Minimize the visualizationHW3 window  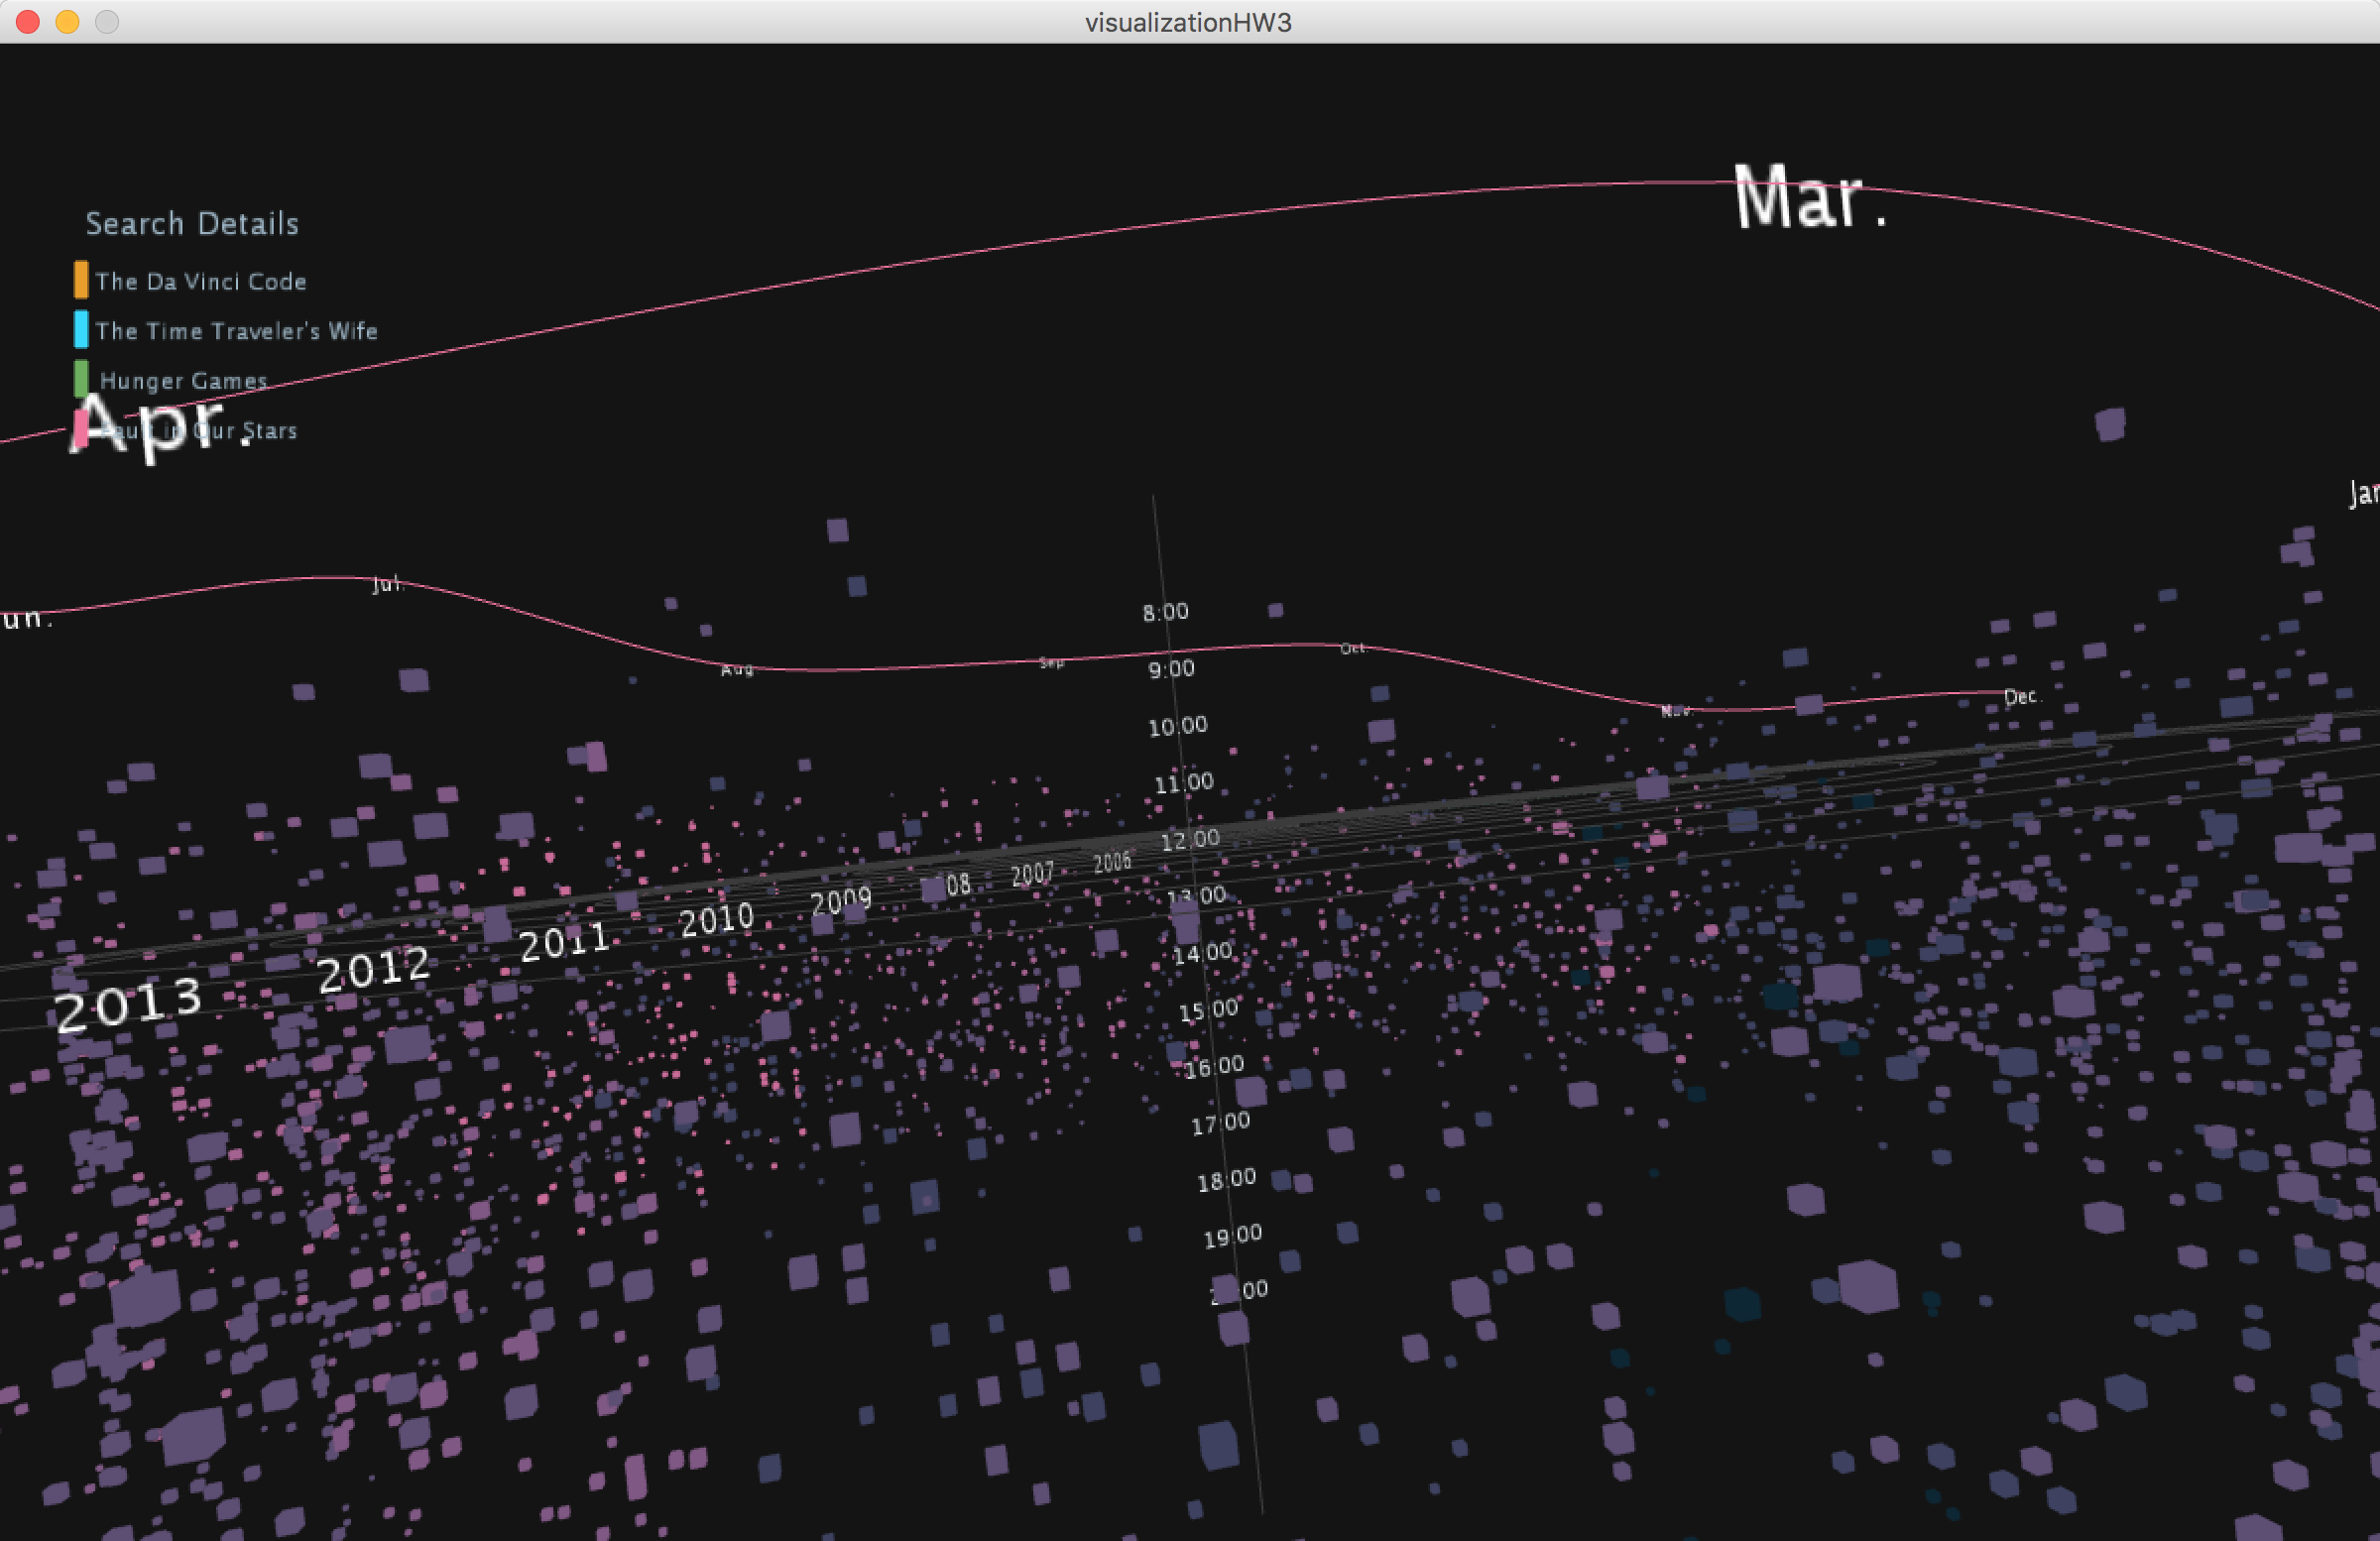tap(67, 22)
